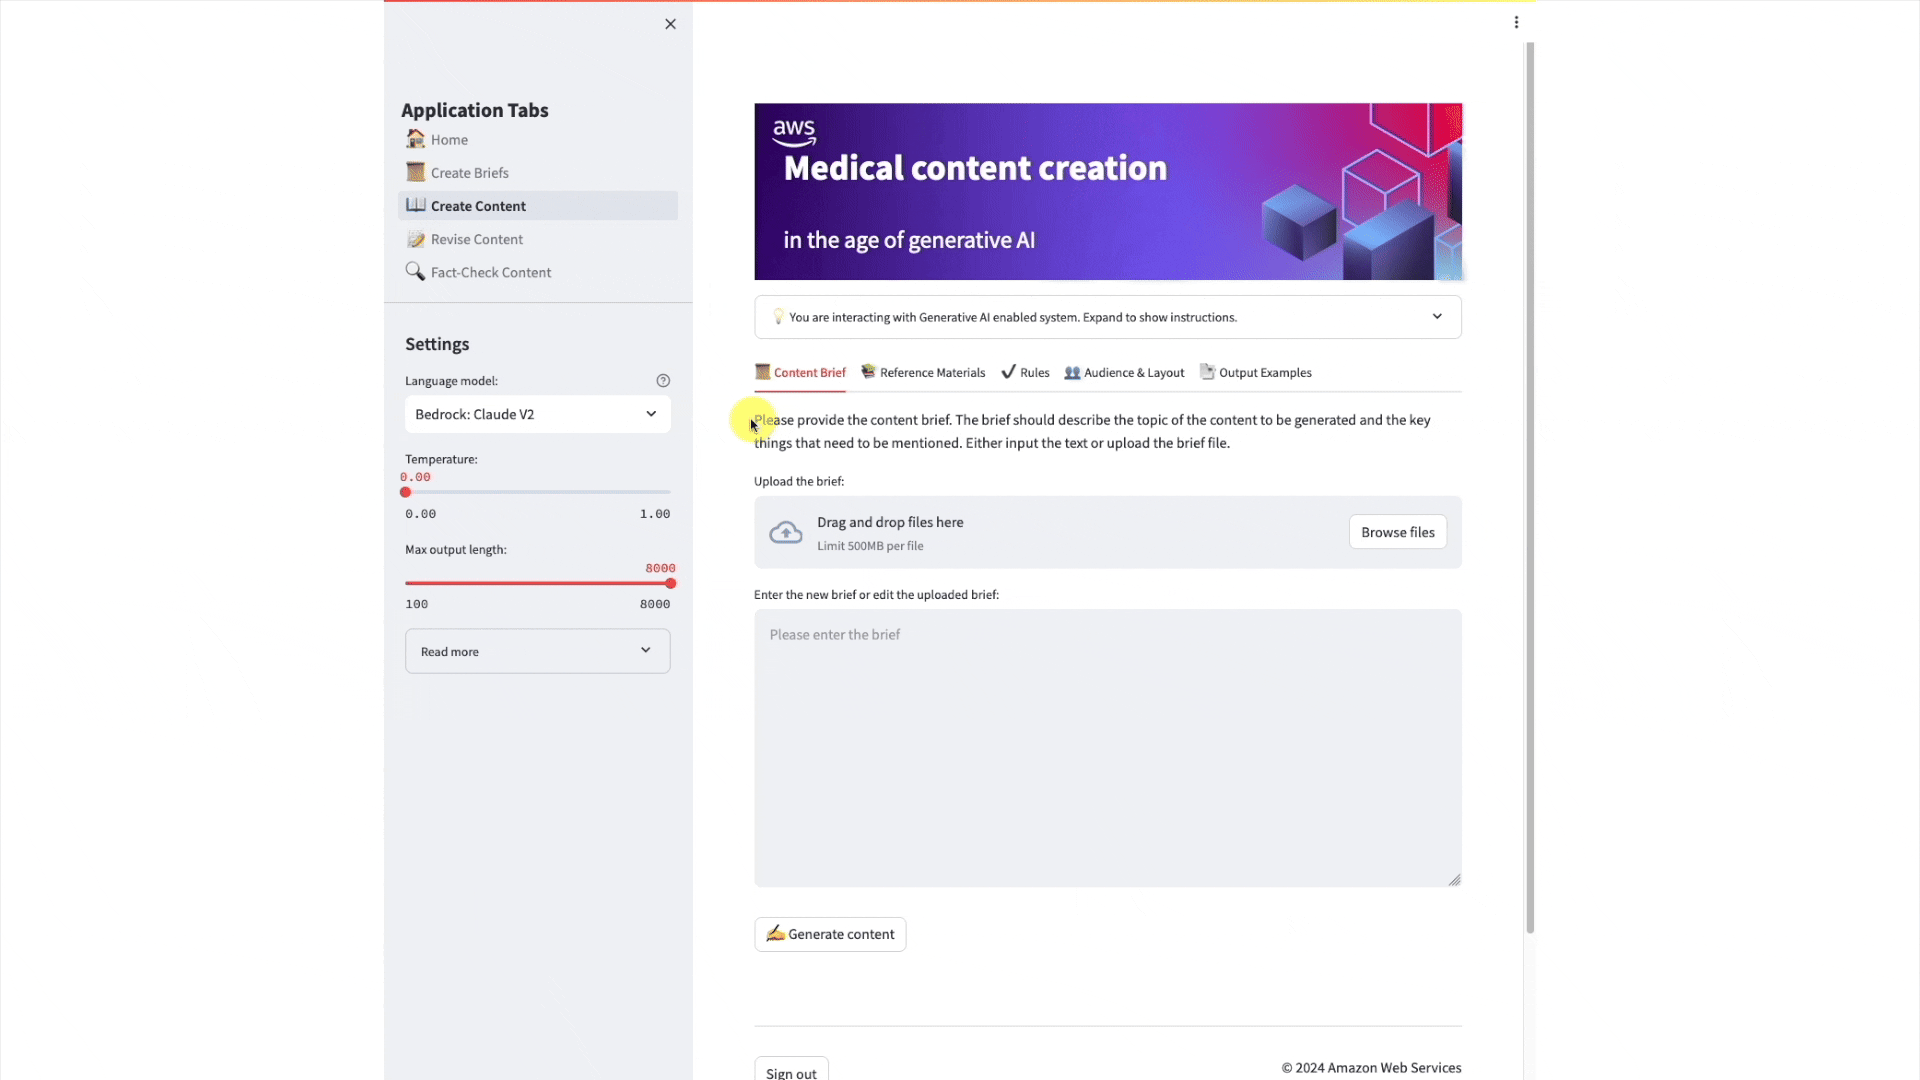Click the language model help question icon
This screenshot has width=1920, height=1080.
(663, 381)
